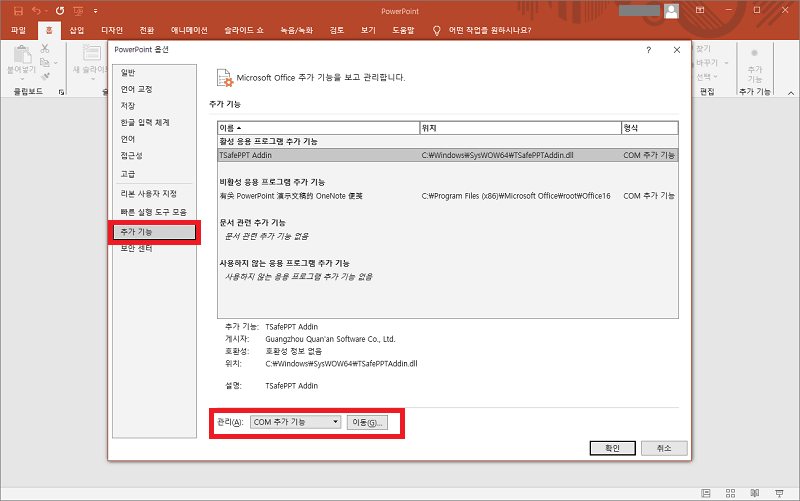
Task: Click the Save icon in quick access toolbar
Action: (18, 11)
